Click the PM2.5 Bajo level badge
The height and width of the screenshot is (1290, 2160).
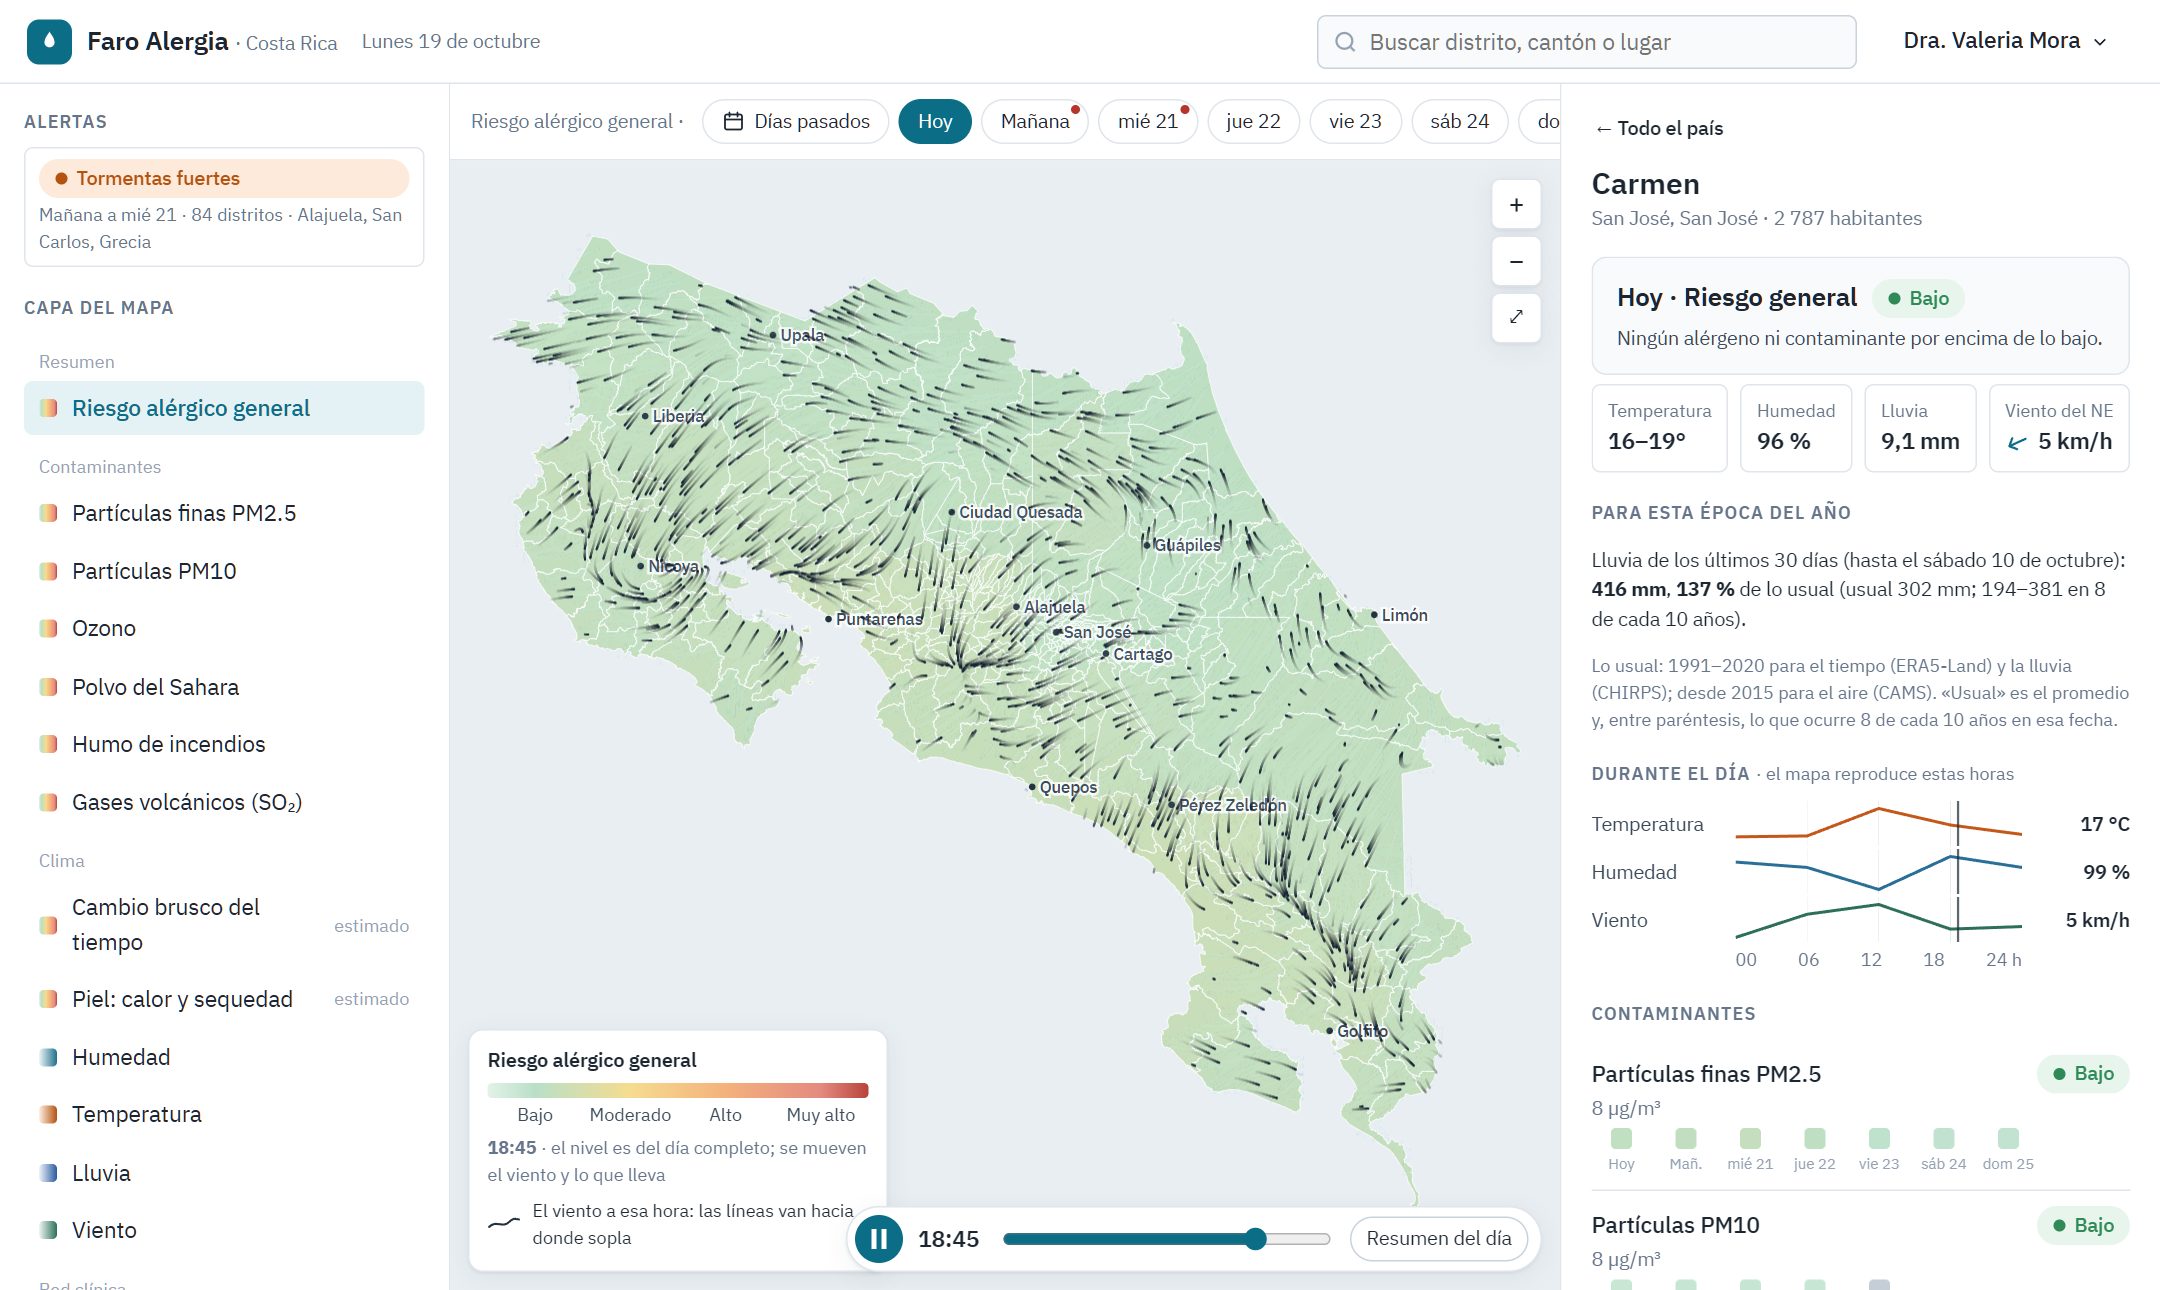point(2083,1074)
